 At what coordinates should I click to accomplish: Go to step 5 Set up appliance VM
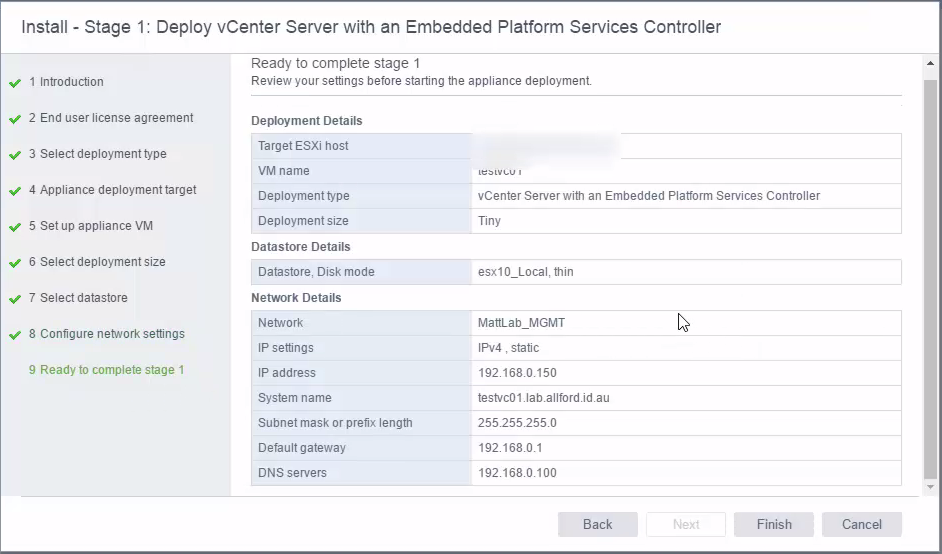(91, 226)
